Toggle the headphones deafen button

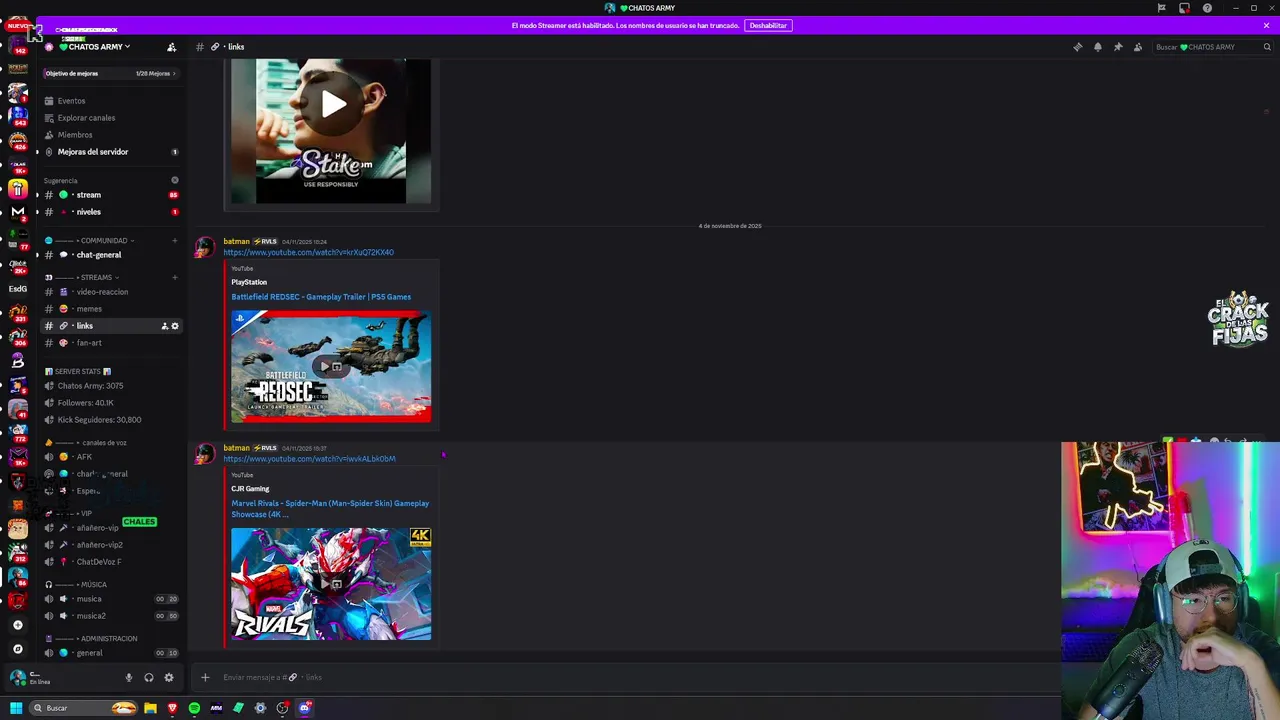(149, 678)
